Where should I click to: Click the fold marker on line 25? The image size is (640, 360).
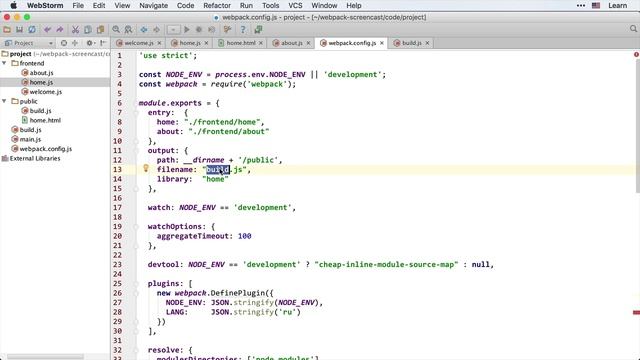pyautogui.click(x=136, y=284)
